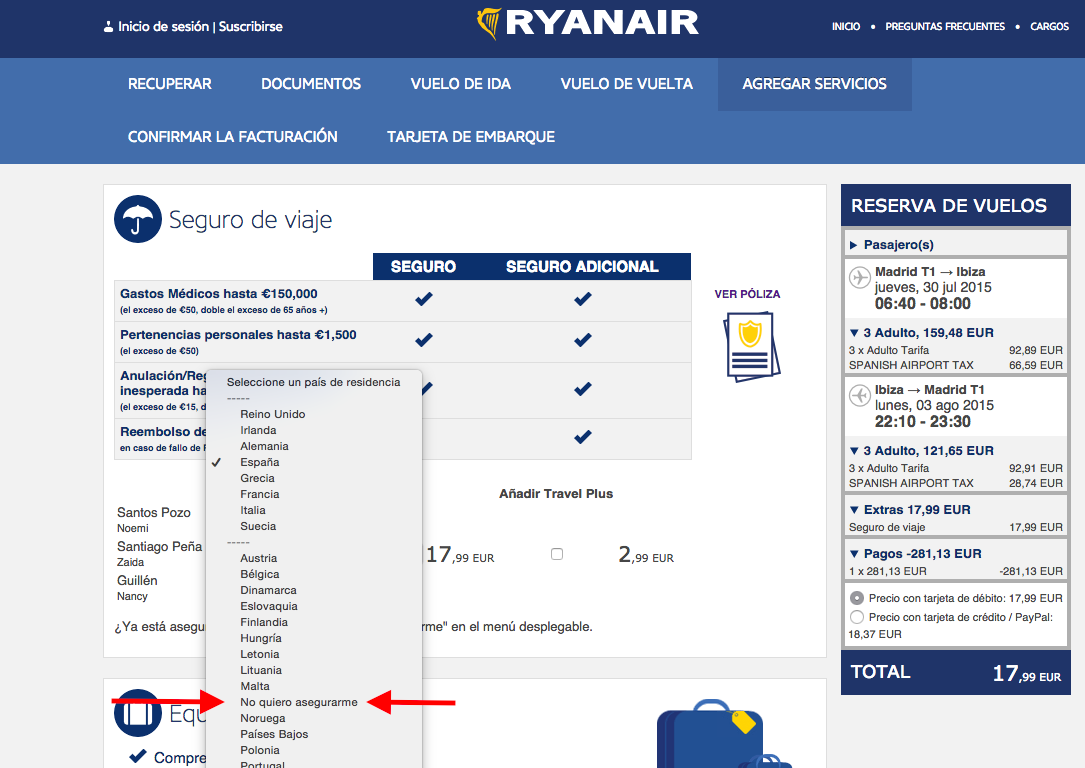The height and width of the screenshot is (768, 1085).
Task: Click the SEGURO ADICIONAL column header
Action: tap(582, 266)
